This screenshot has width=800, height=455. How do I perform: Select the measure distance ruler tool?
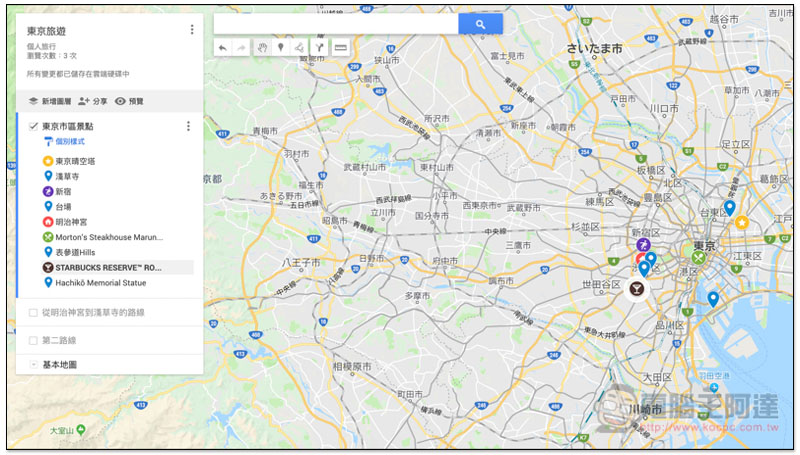click(x=340, y=48)
